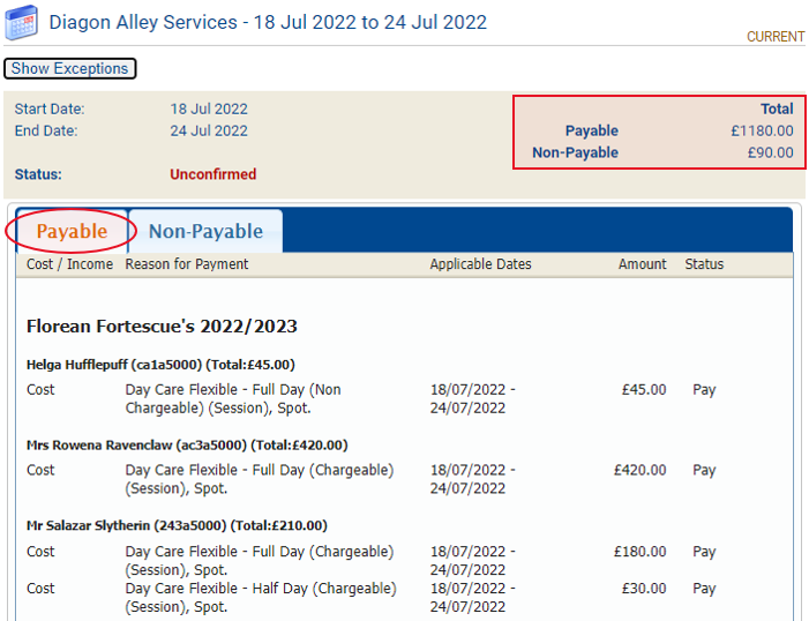Click Pay status on the £45.00 row
This screenshot has width=809, height=621.
[x=704, y=390]
